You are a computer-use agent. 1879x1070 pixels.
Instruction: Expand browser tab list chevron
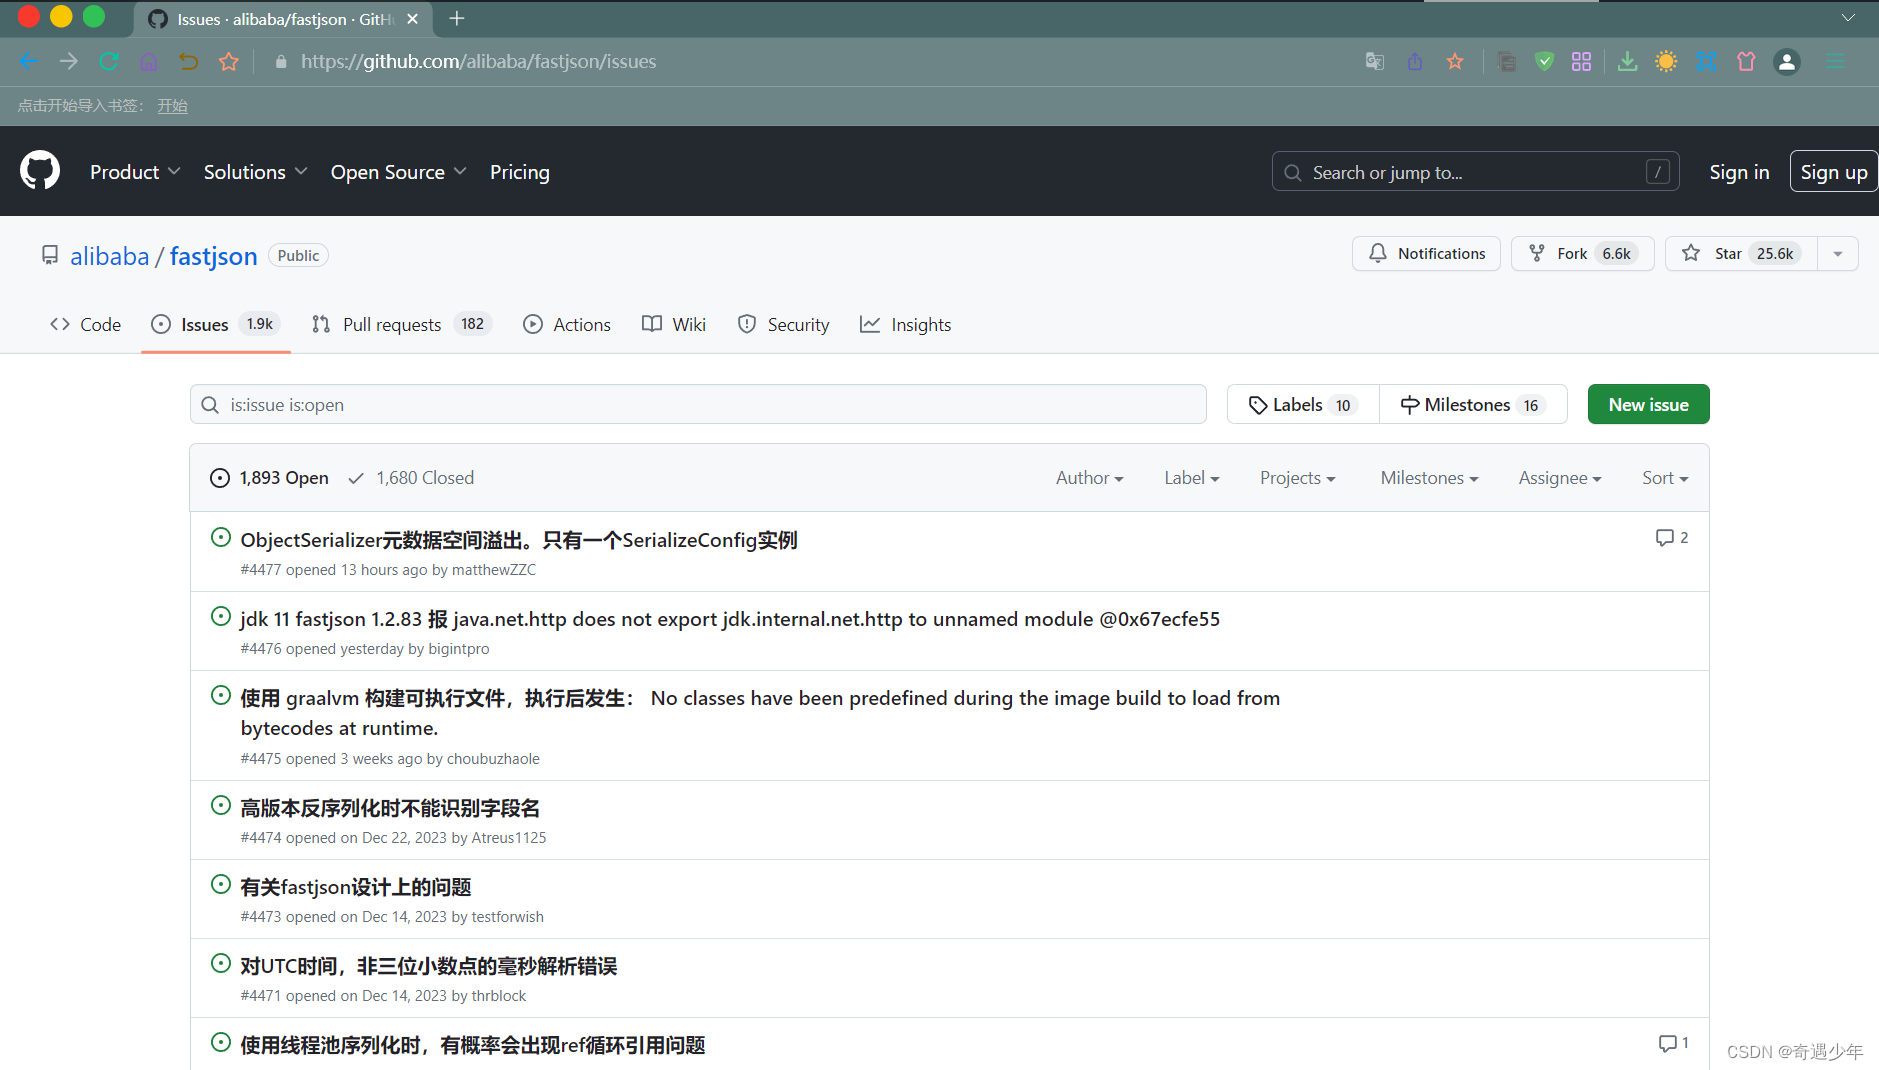[x=1848, y=18]
